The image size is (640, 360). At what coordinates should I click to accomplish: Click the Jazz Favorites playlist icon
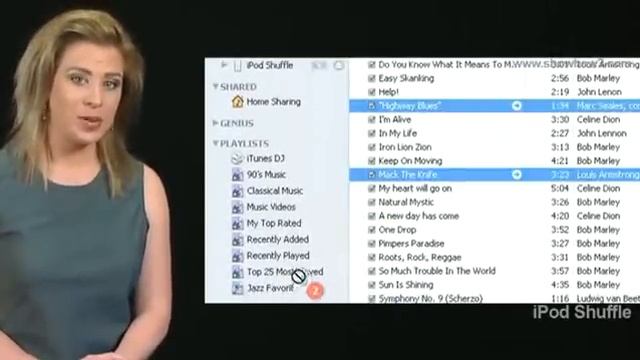click(238, 288)
